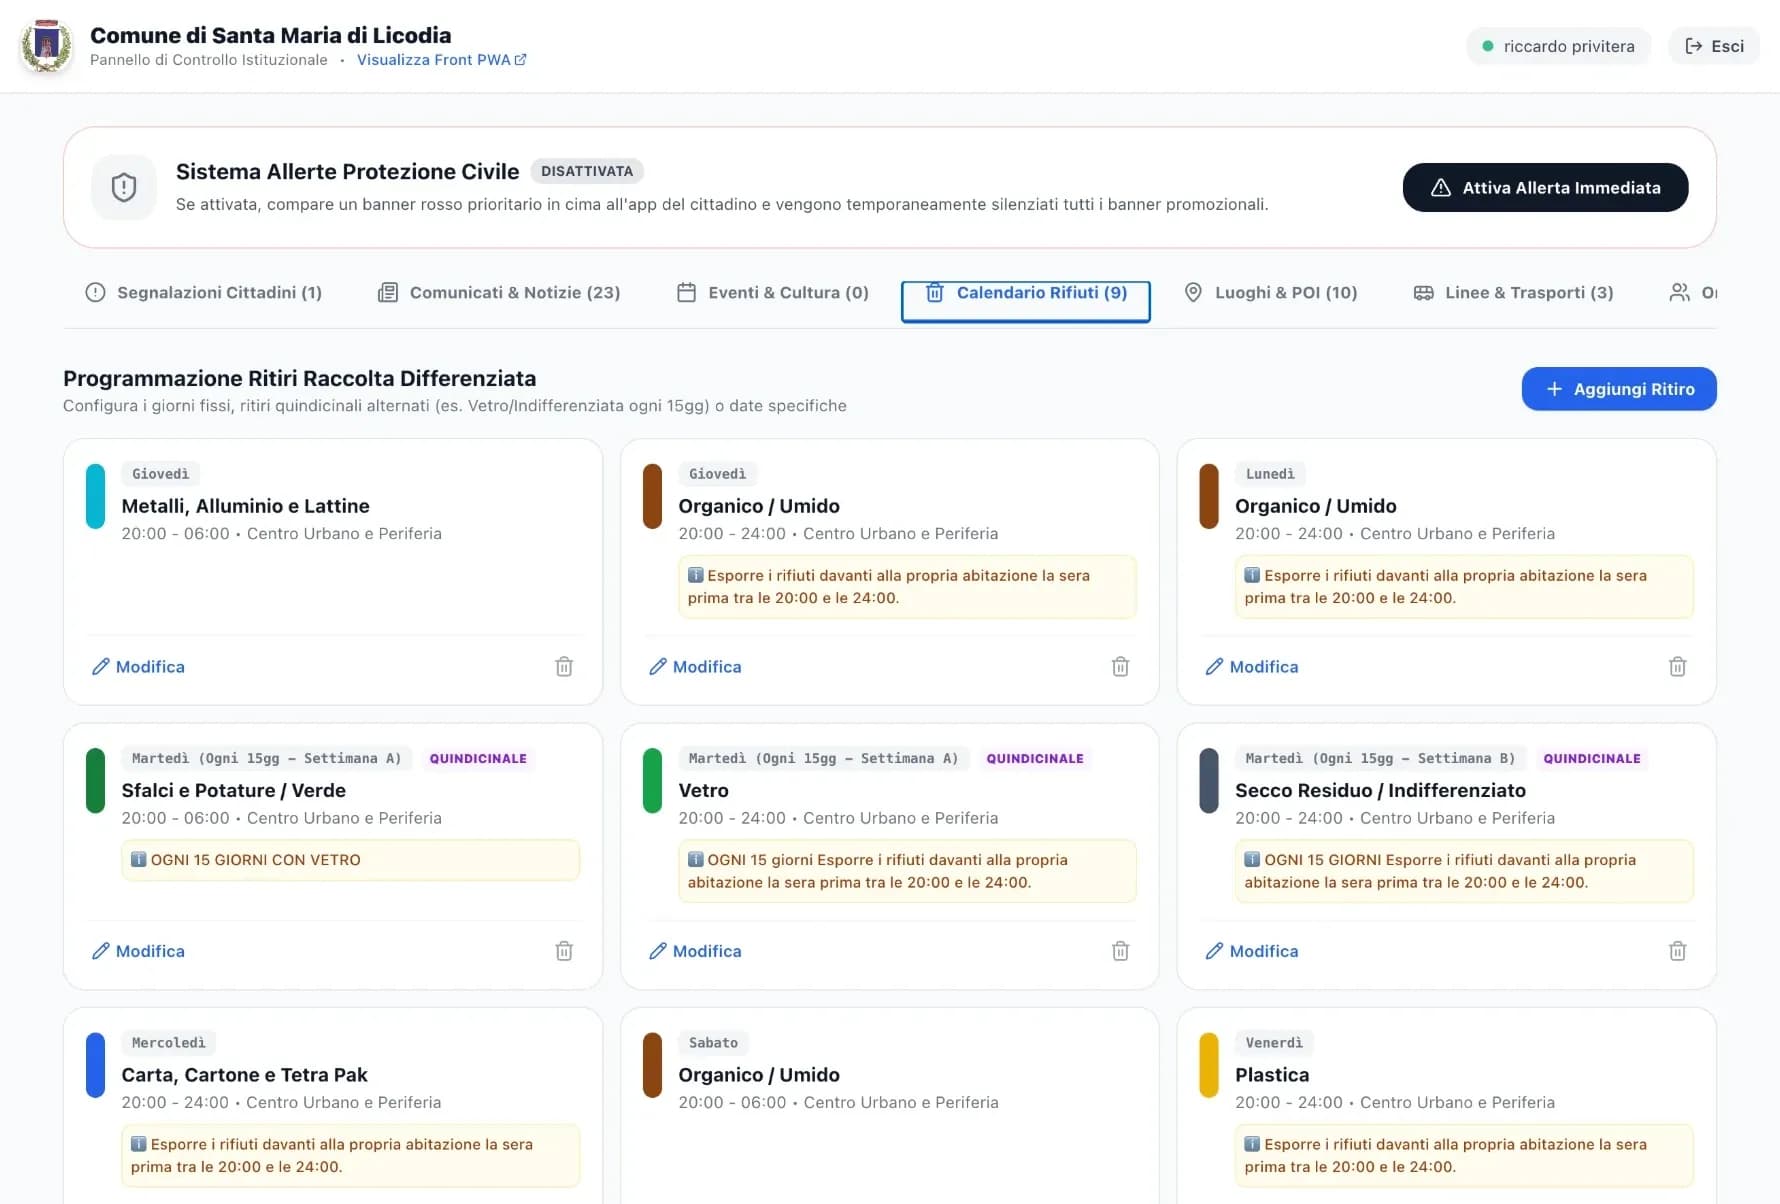Click the Plastica card title
The width and height of the screenshot is (1780, 1204).
click(x=1272, y=1075)
